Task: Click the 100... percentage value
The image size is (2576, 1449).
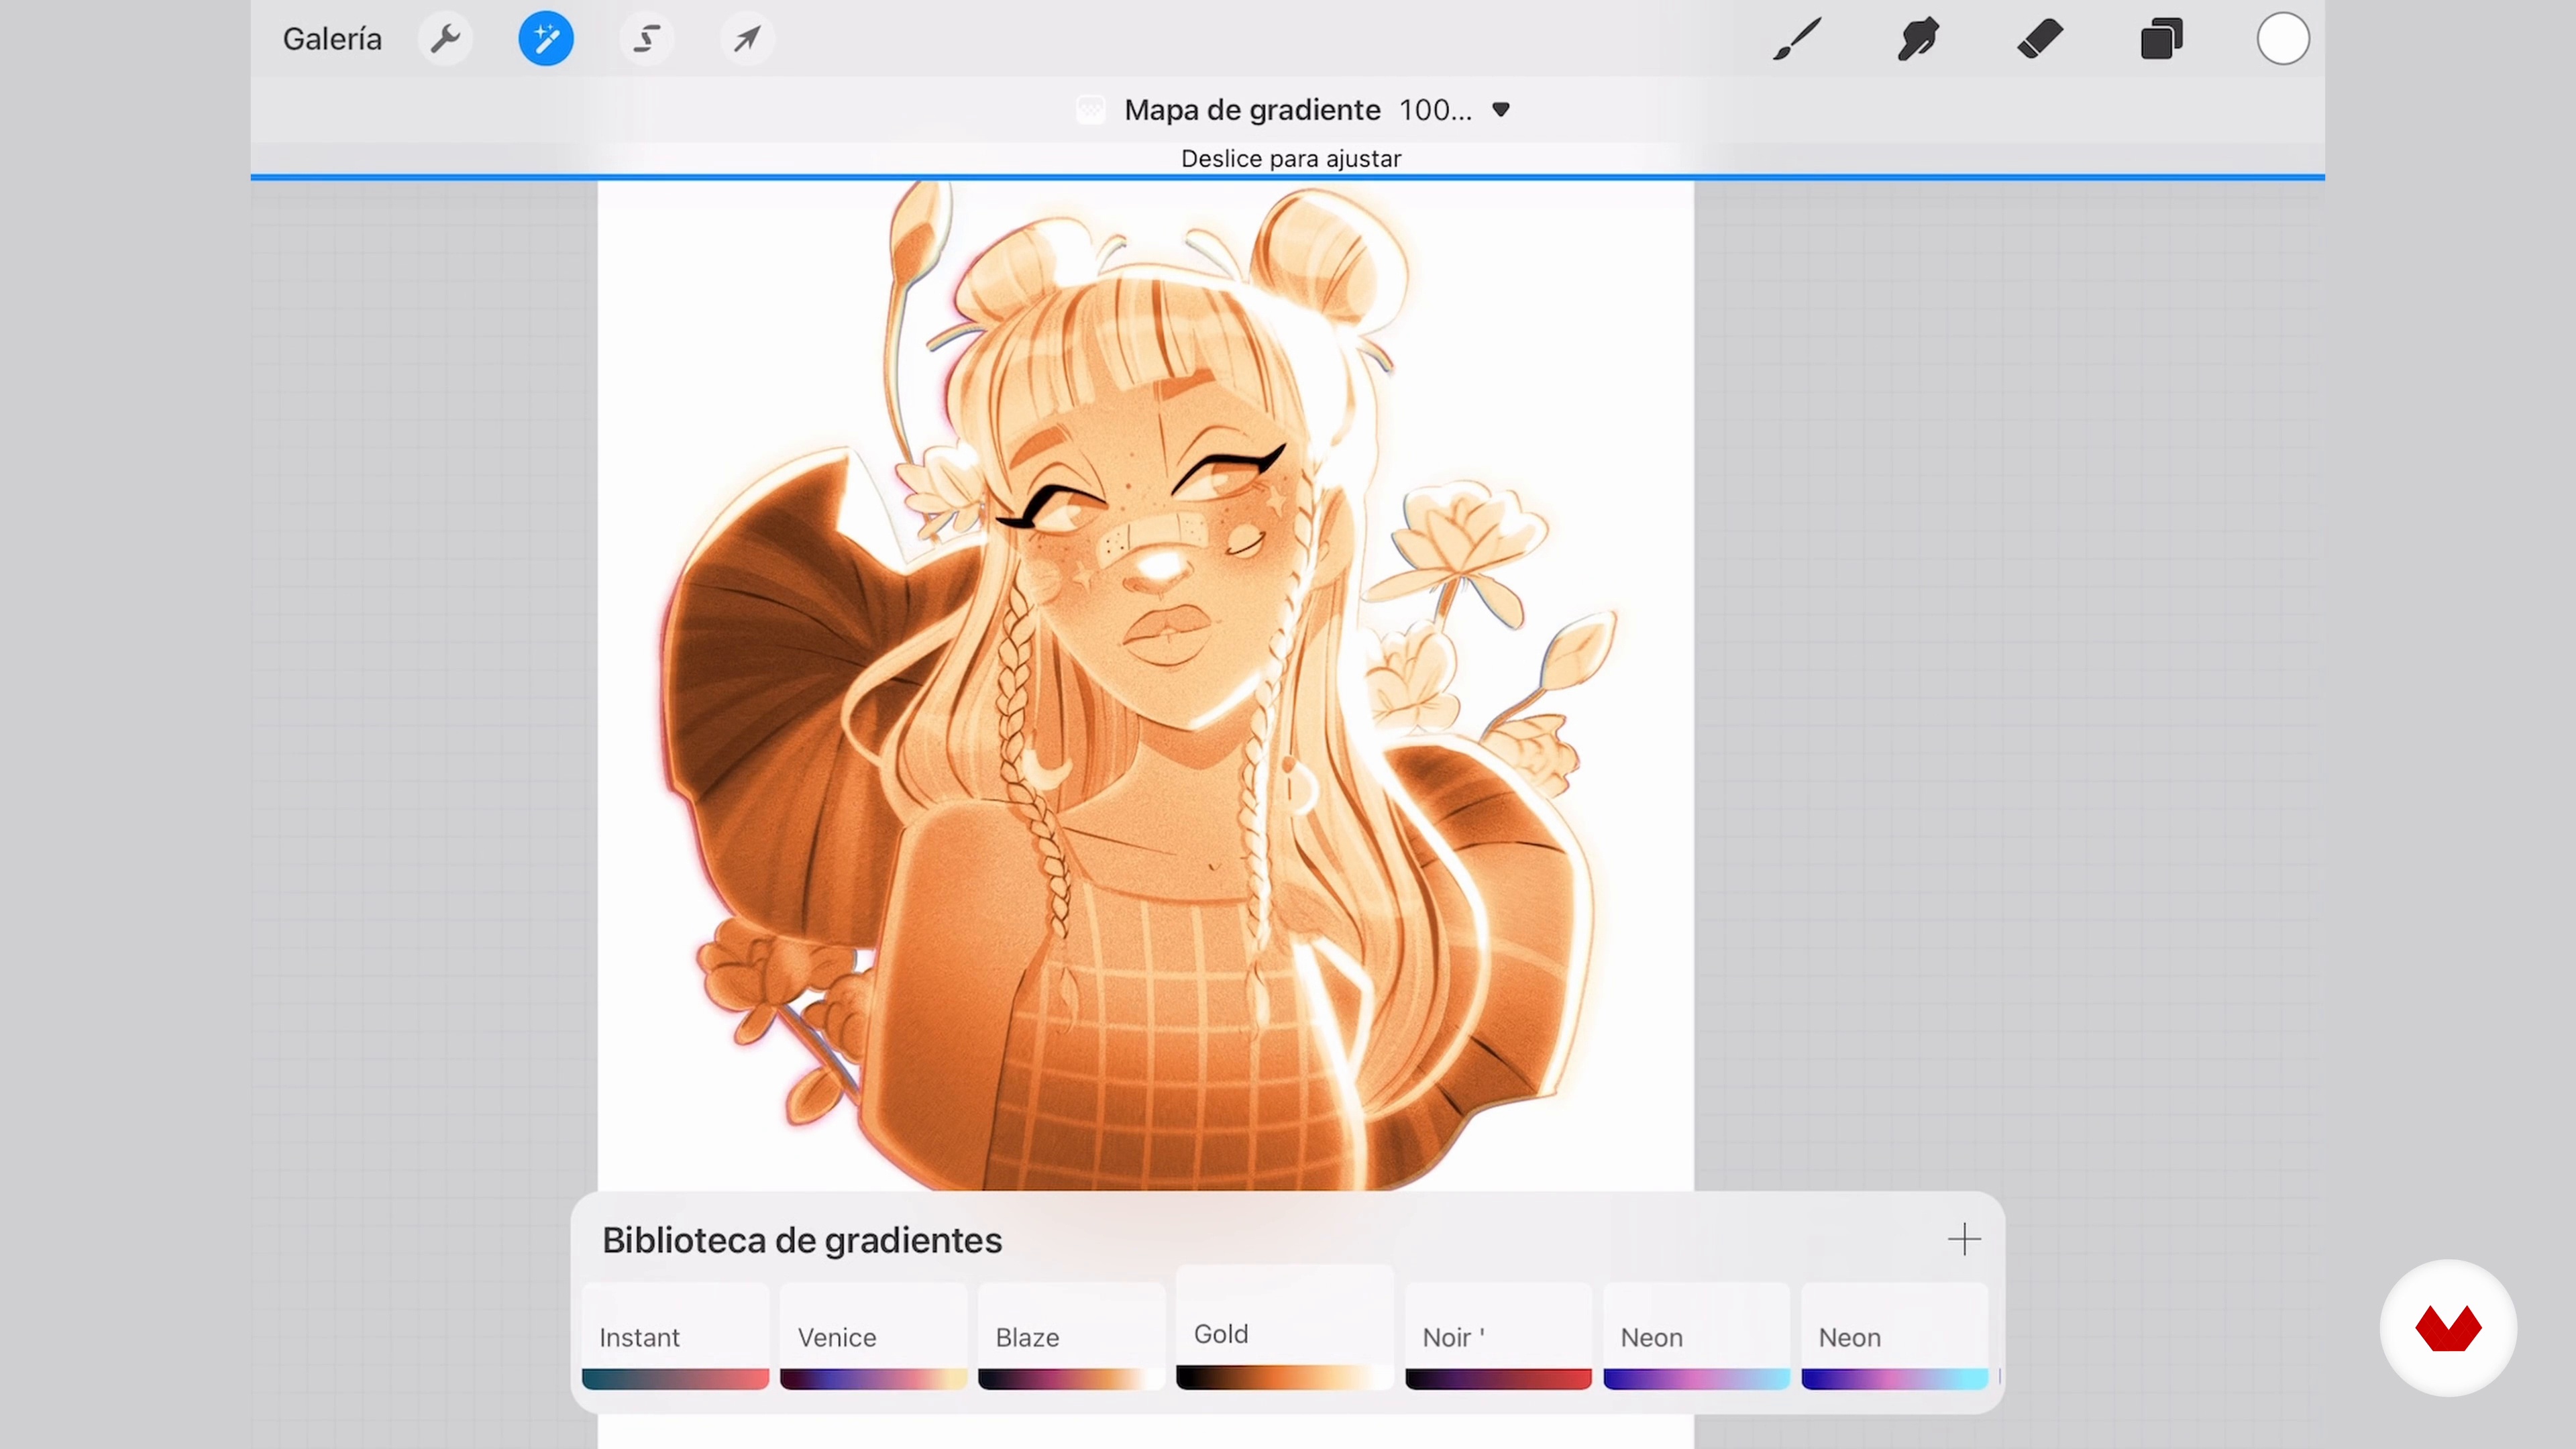Action: (x=1435, y=110)
